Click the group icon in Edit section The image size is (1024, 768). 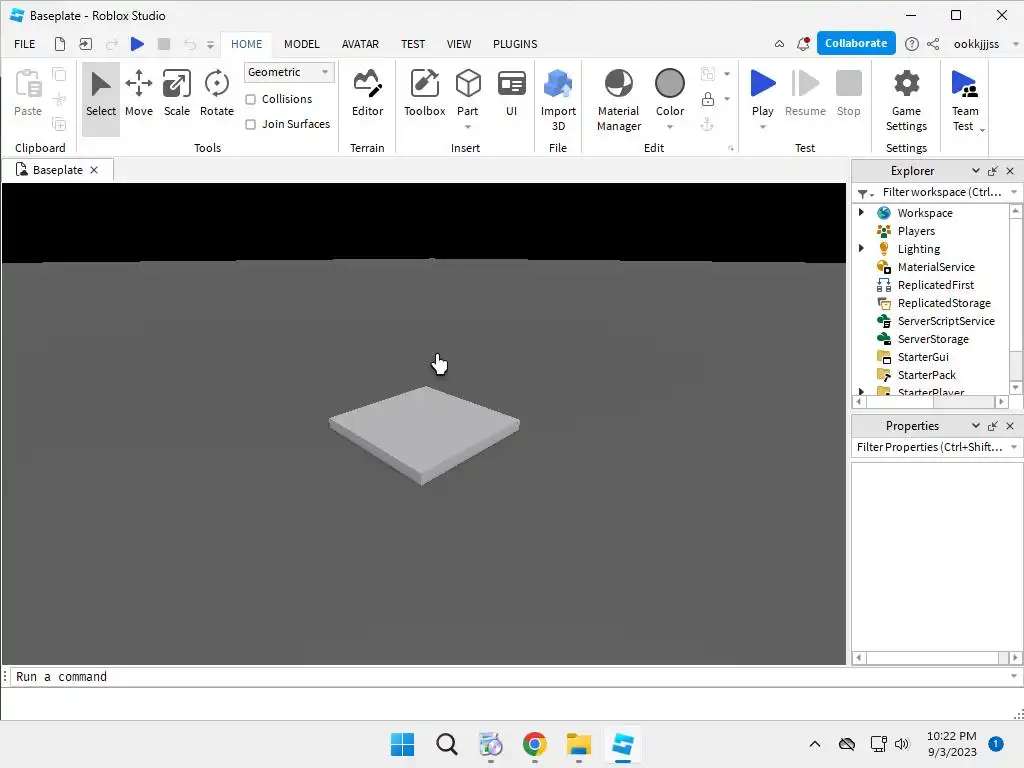pos(707,74)
